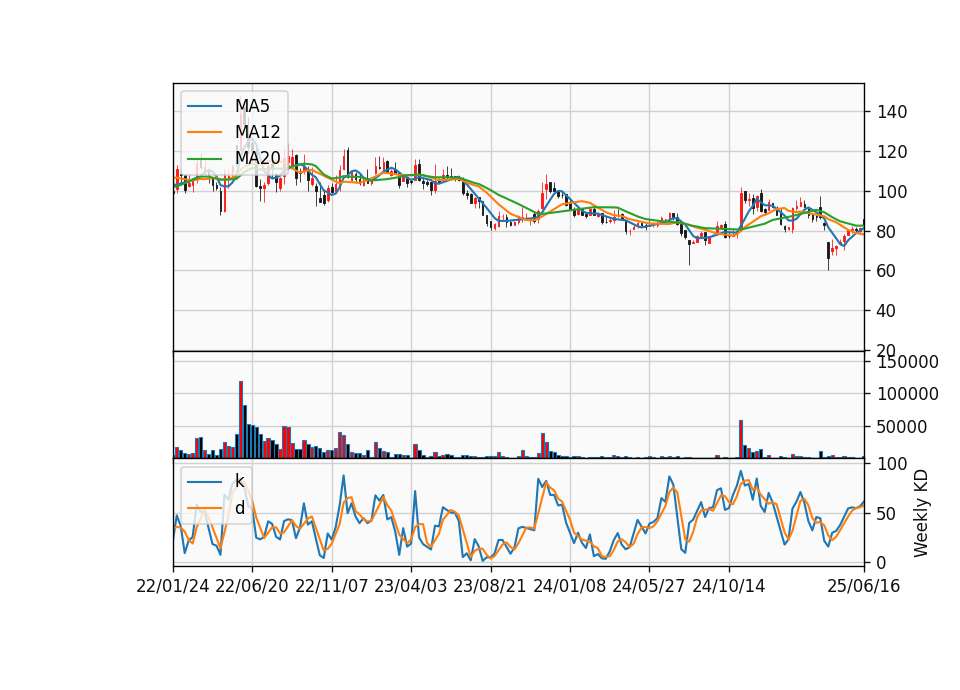Click the 60 price axis label
The image size is (960, 690).
[887, 271]
